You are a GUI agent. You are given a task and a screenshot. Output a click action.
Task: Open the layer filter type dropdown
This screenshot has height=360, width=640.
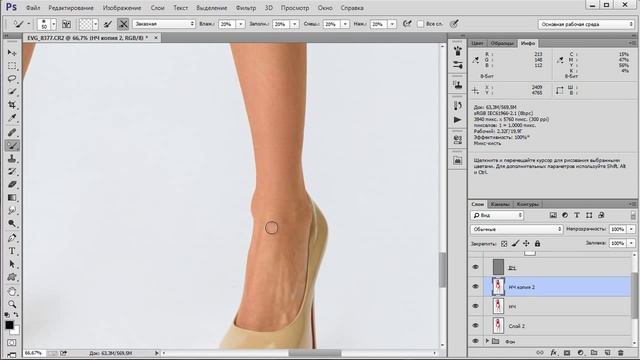497,215
